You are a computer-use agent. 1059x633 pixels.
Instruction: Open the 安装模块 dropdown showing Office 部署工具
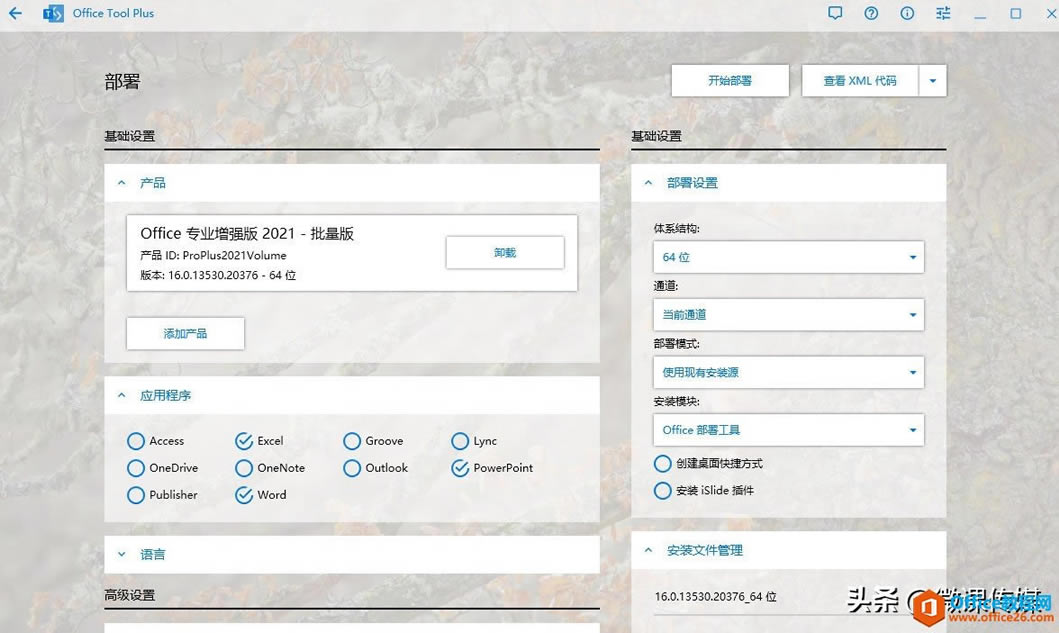click(788, 429)
